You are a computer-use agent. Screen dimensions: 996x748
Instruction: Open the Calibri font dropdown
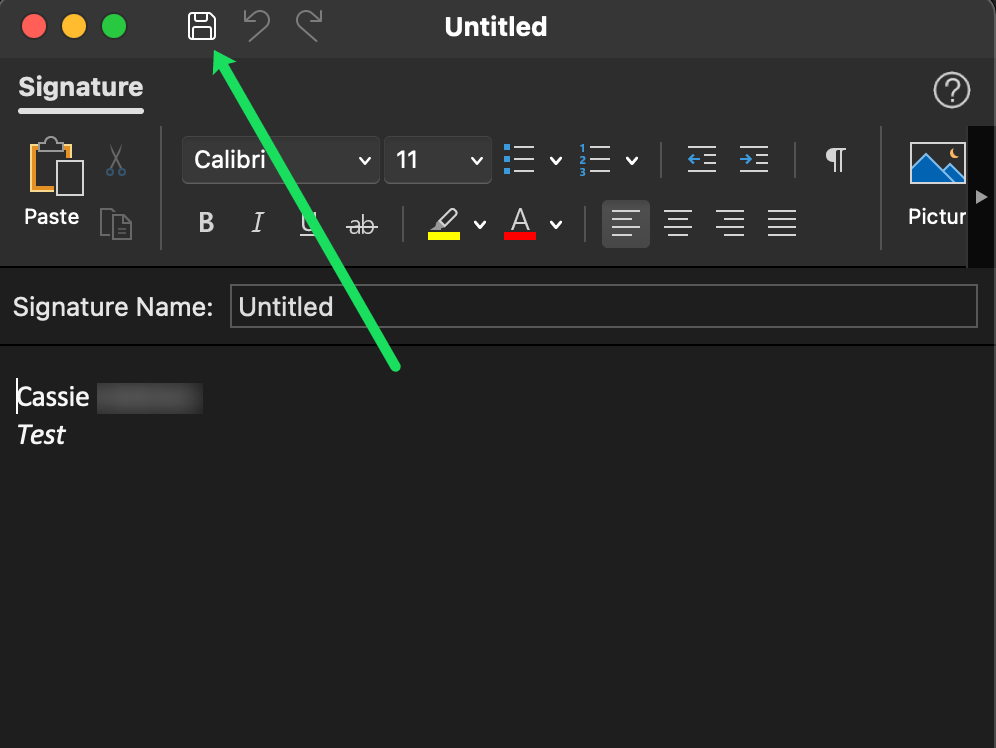pyautogui.click(x=280, y=160)
